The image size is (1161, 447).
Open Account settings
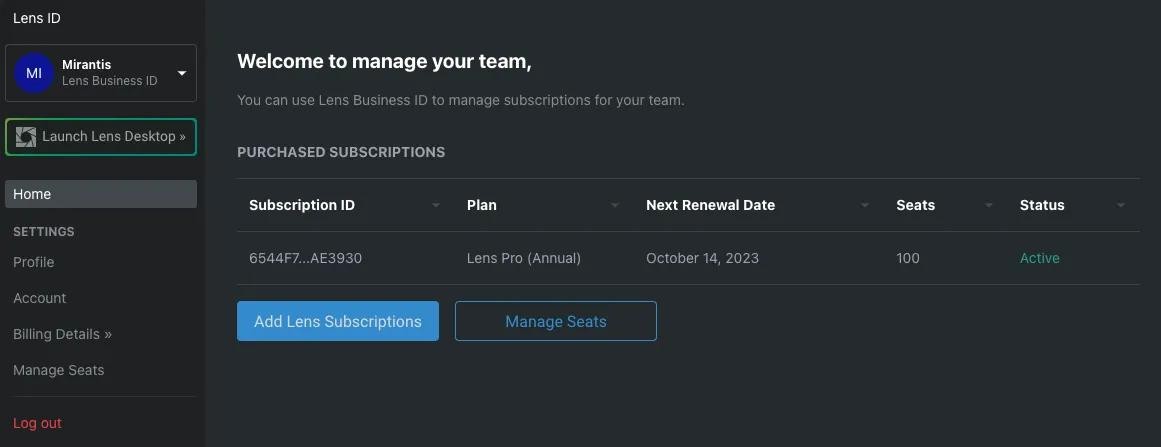40,298
